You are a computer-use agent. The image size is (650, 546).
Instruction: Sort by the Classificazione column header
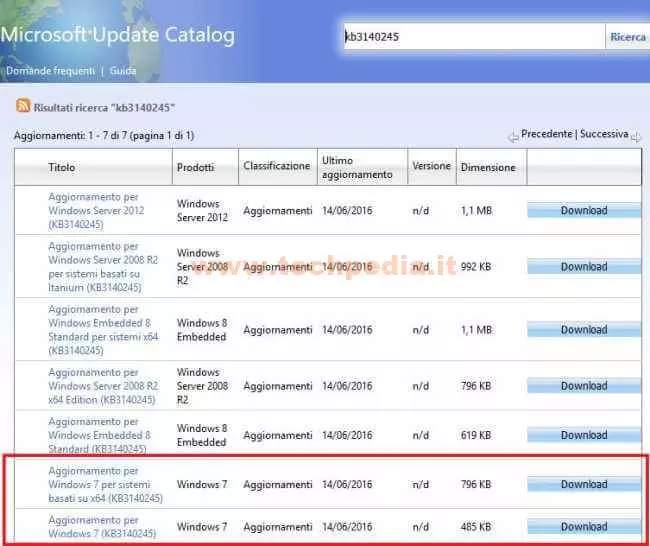click(276, 166)
